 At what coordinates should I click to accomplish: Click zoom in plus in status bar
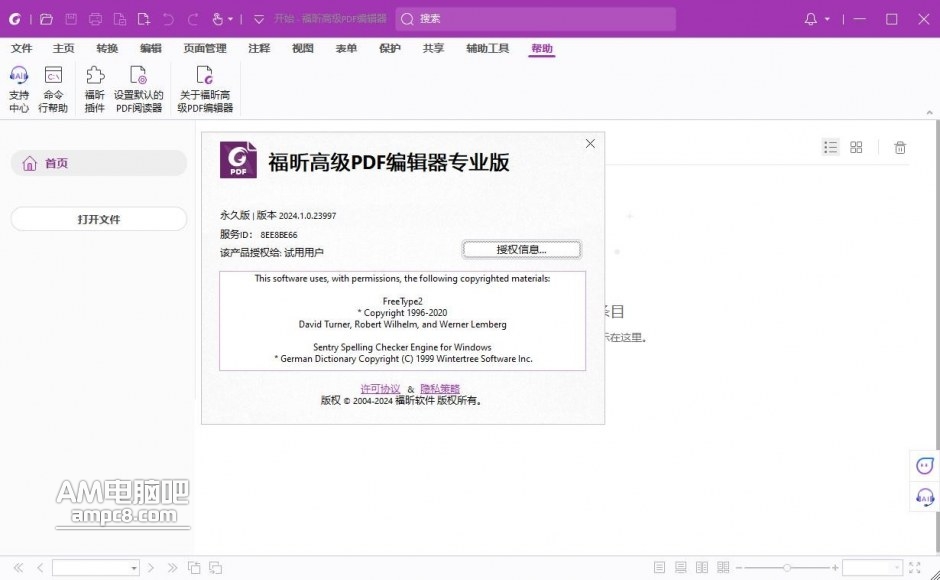point(834,567)
